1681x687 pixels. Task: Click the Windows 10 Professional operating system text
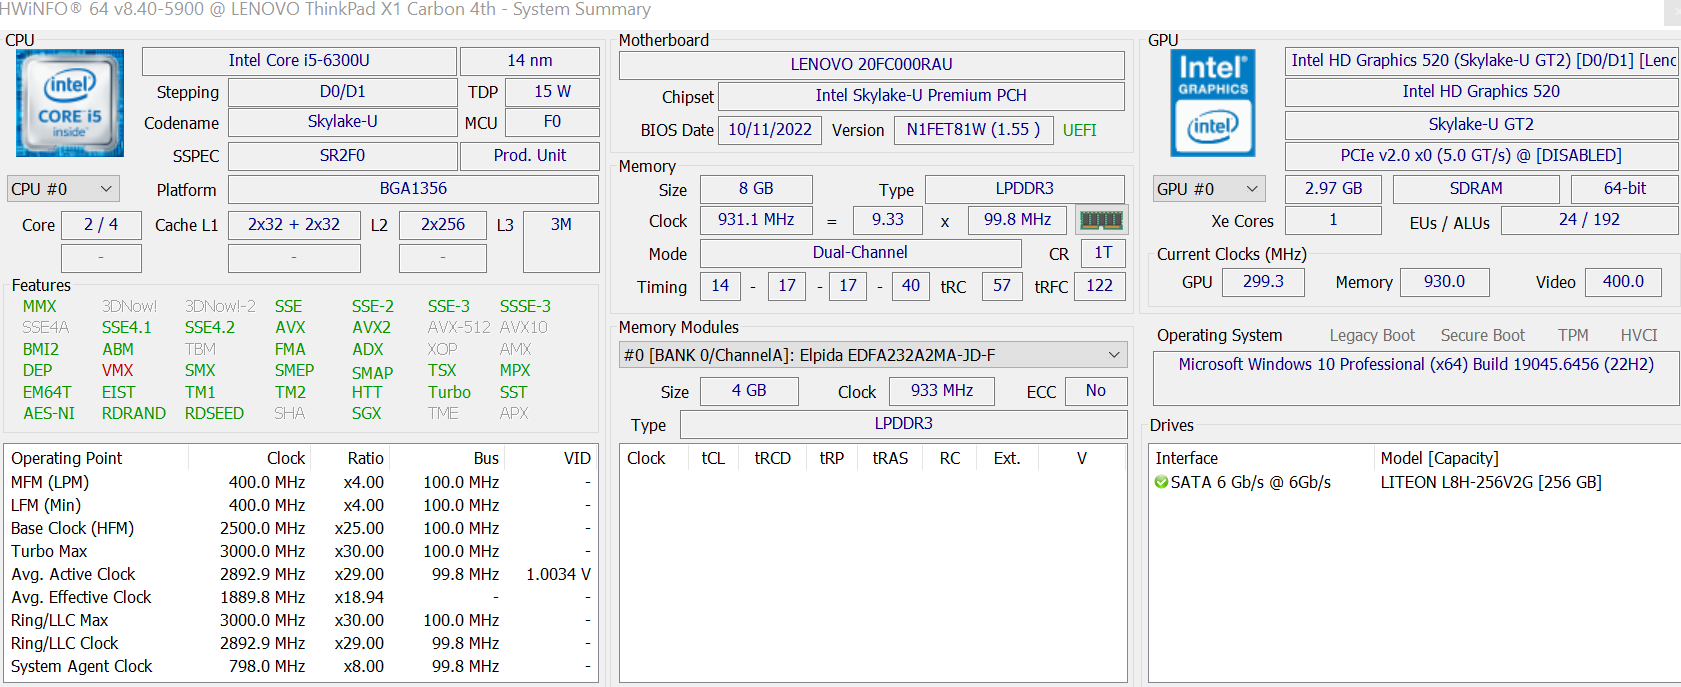tap(1415, 365)
